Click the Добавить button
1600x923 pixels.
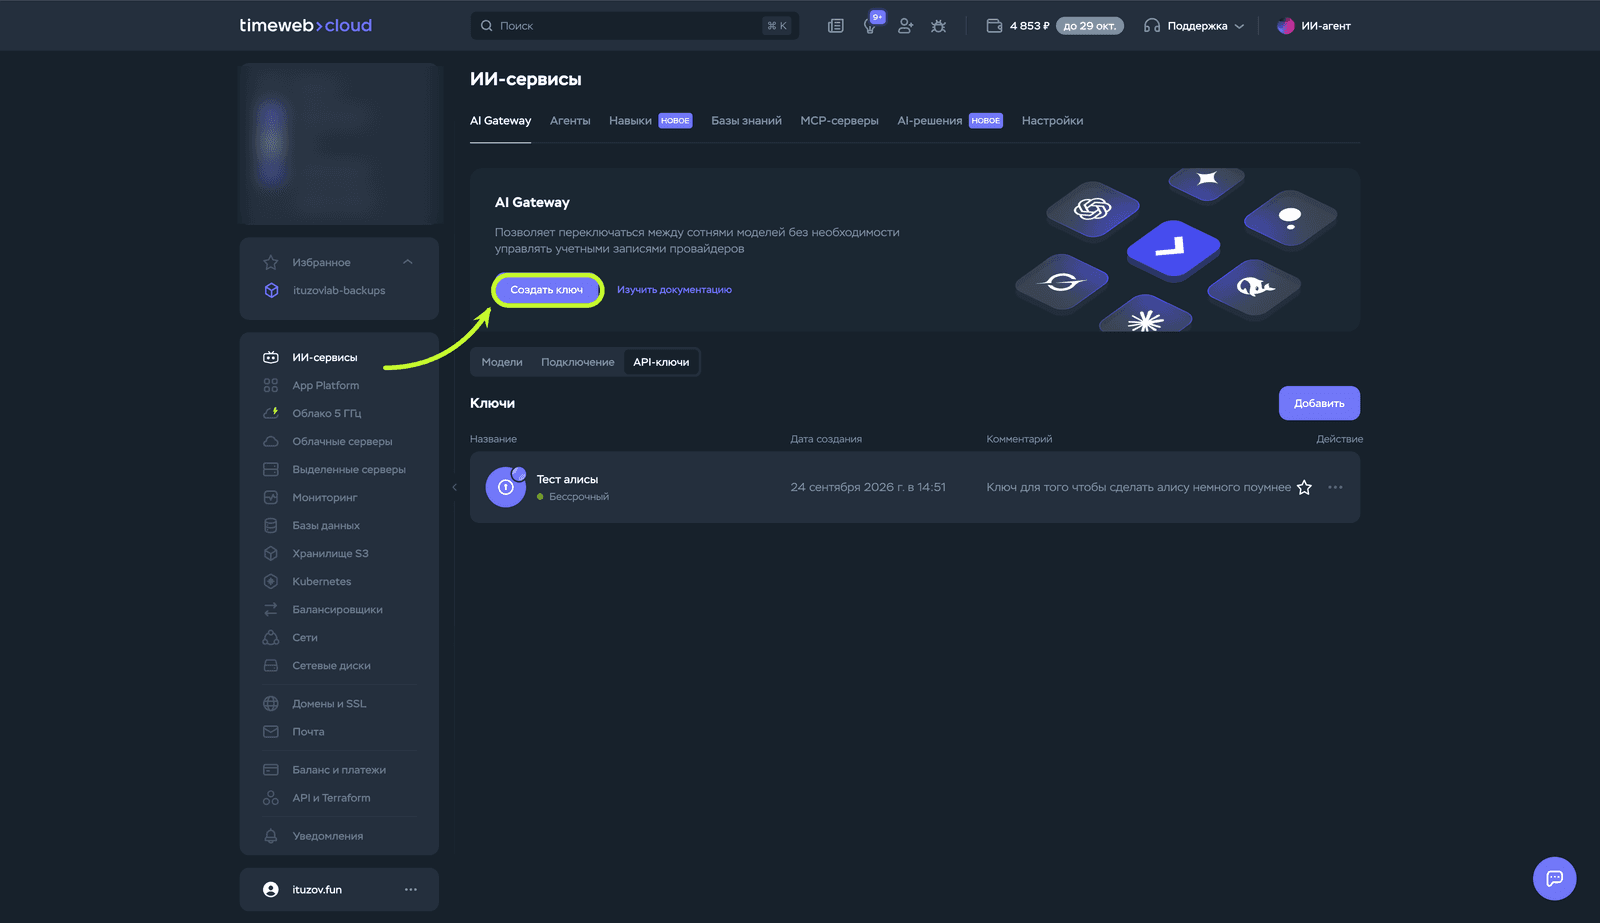pos(1319,403)
